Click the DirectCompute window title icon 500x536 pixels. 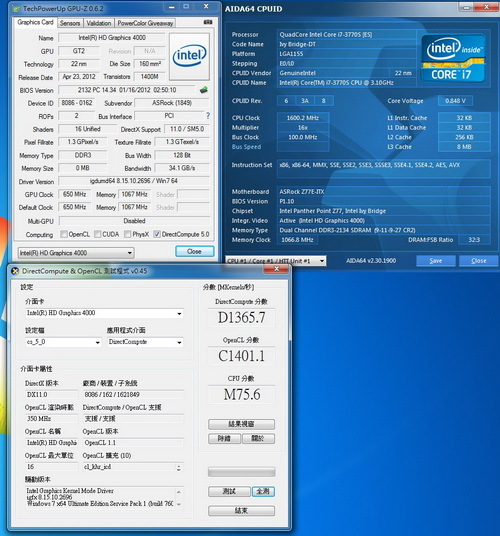coord(15,271)
